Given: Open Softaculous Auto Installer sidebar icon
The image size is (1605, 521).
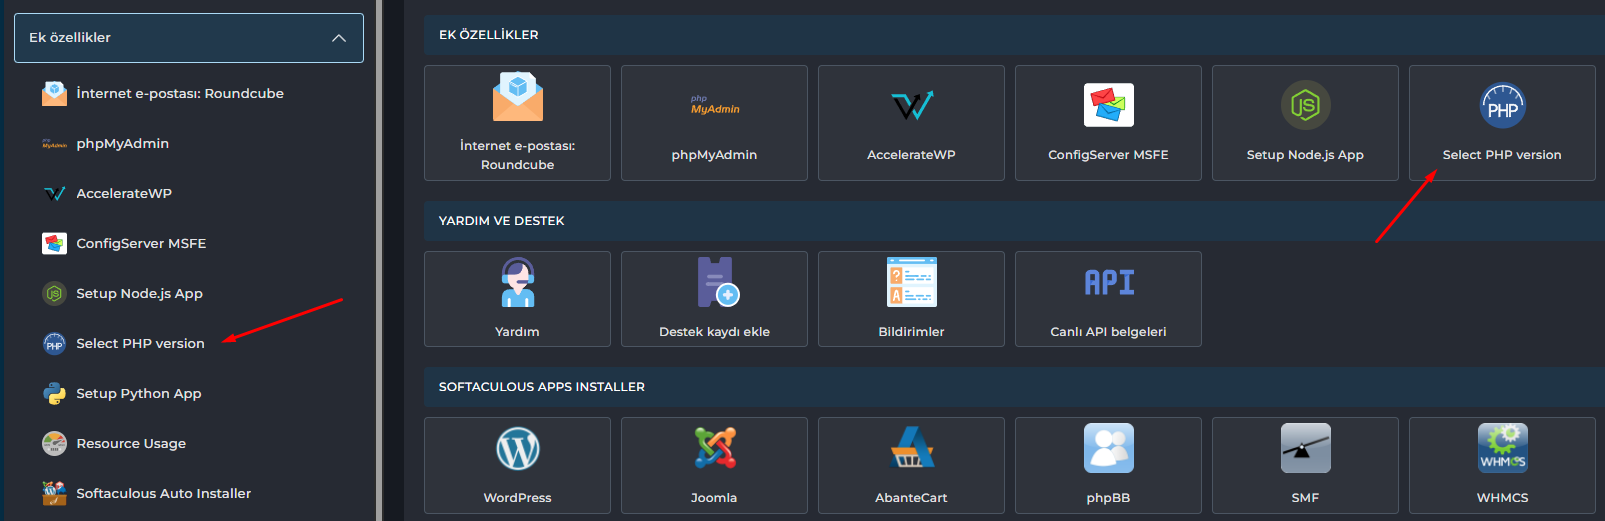Looking at the screenshot, I should tap(54, 493).
